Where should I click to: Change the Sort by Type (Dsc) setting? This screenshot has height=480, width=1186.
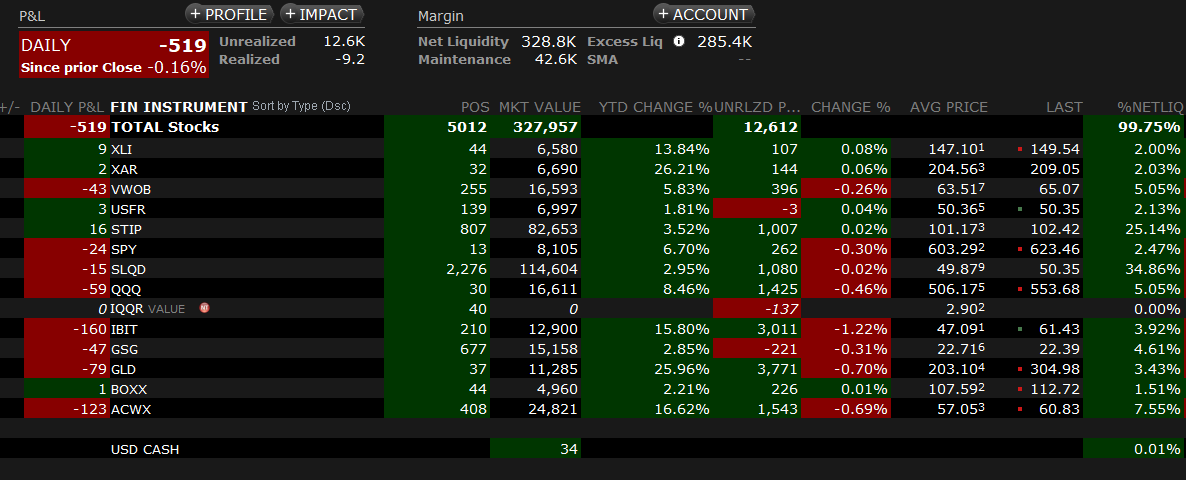coord(301,107)
